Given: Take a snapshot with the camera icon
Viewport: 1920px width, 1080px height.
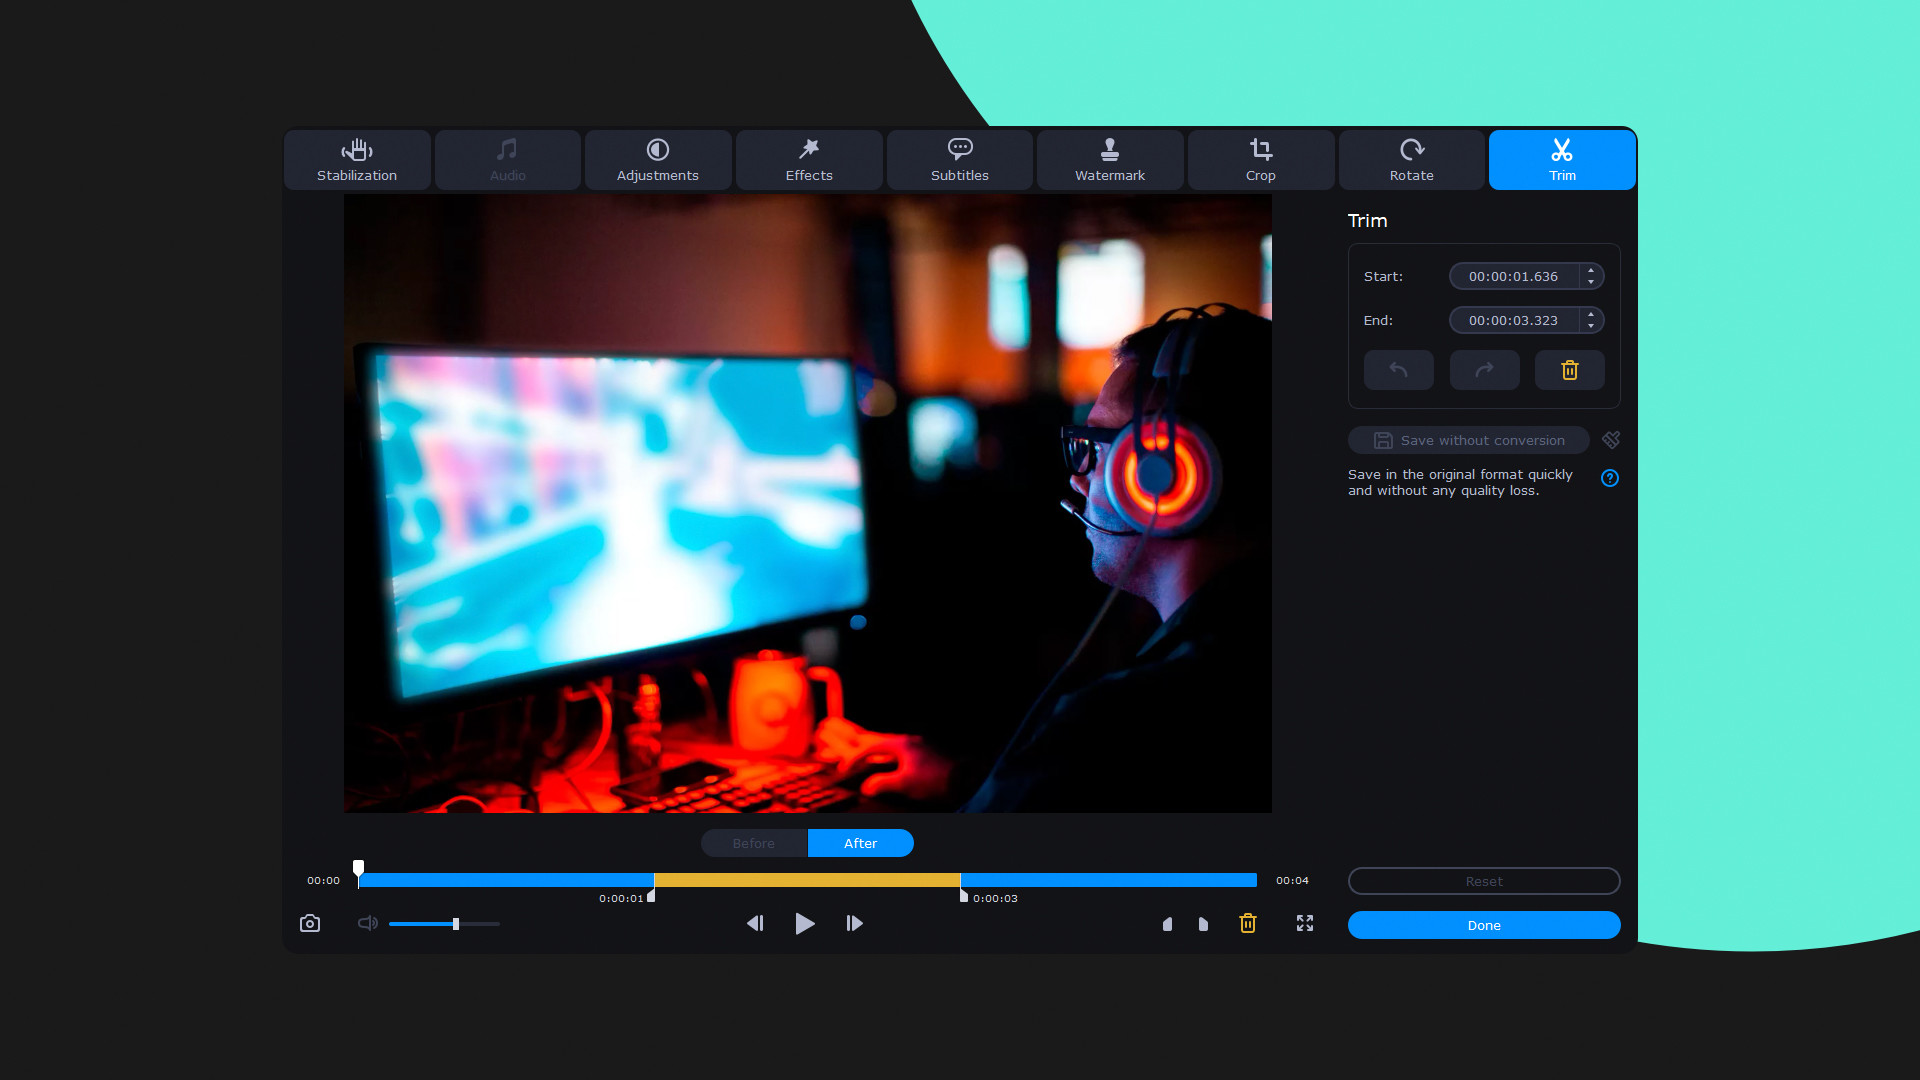Looking at the screenshot, I should 309,923.
